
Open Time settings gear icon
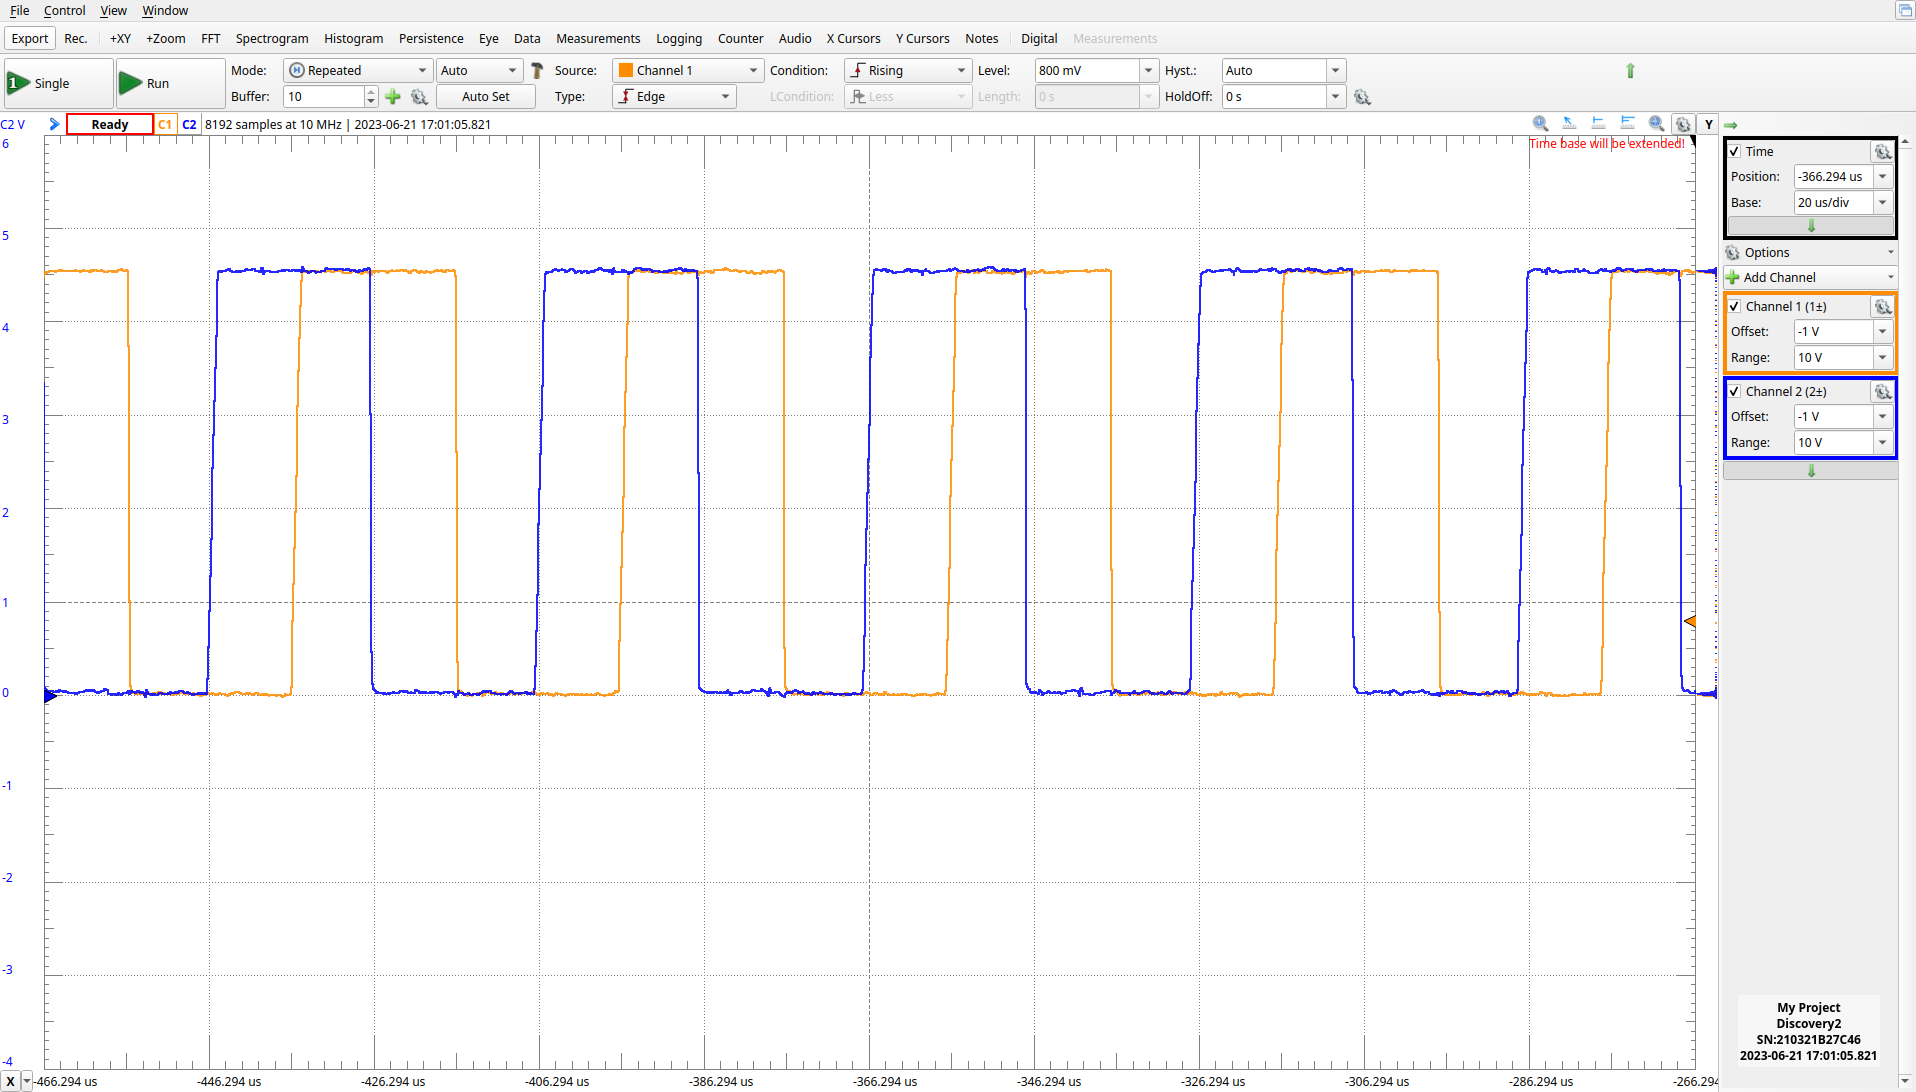(x=1882, y=152)
